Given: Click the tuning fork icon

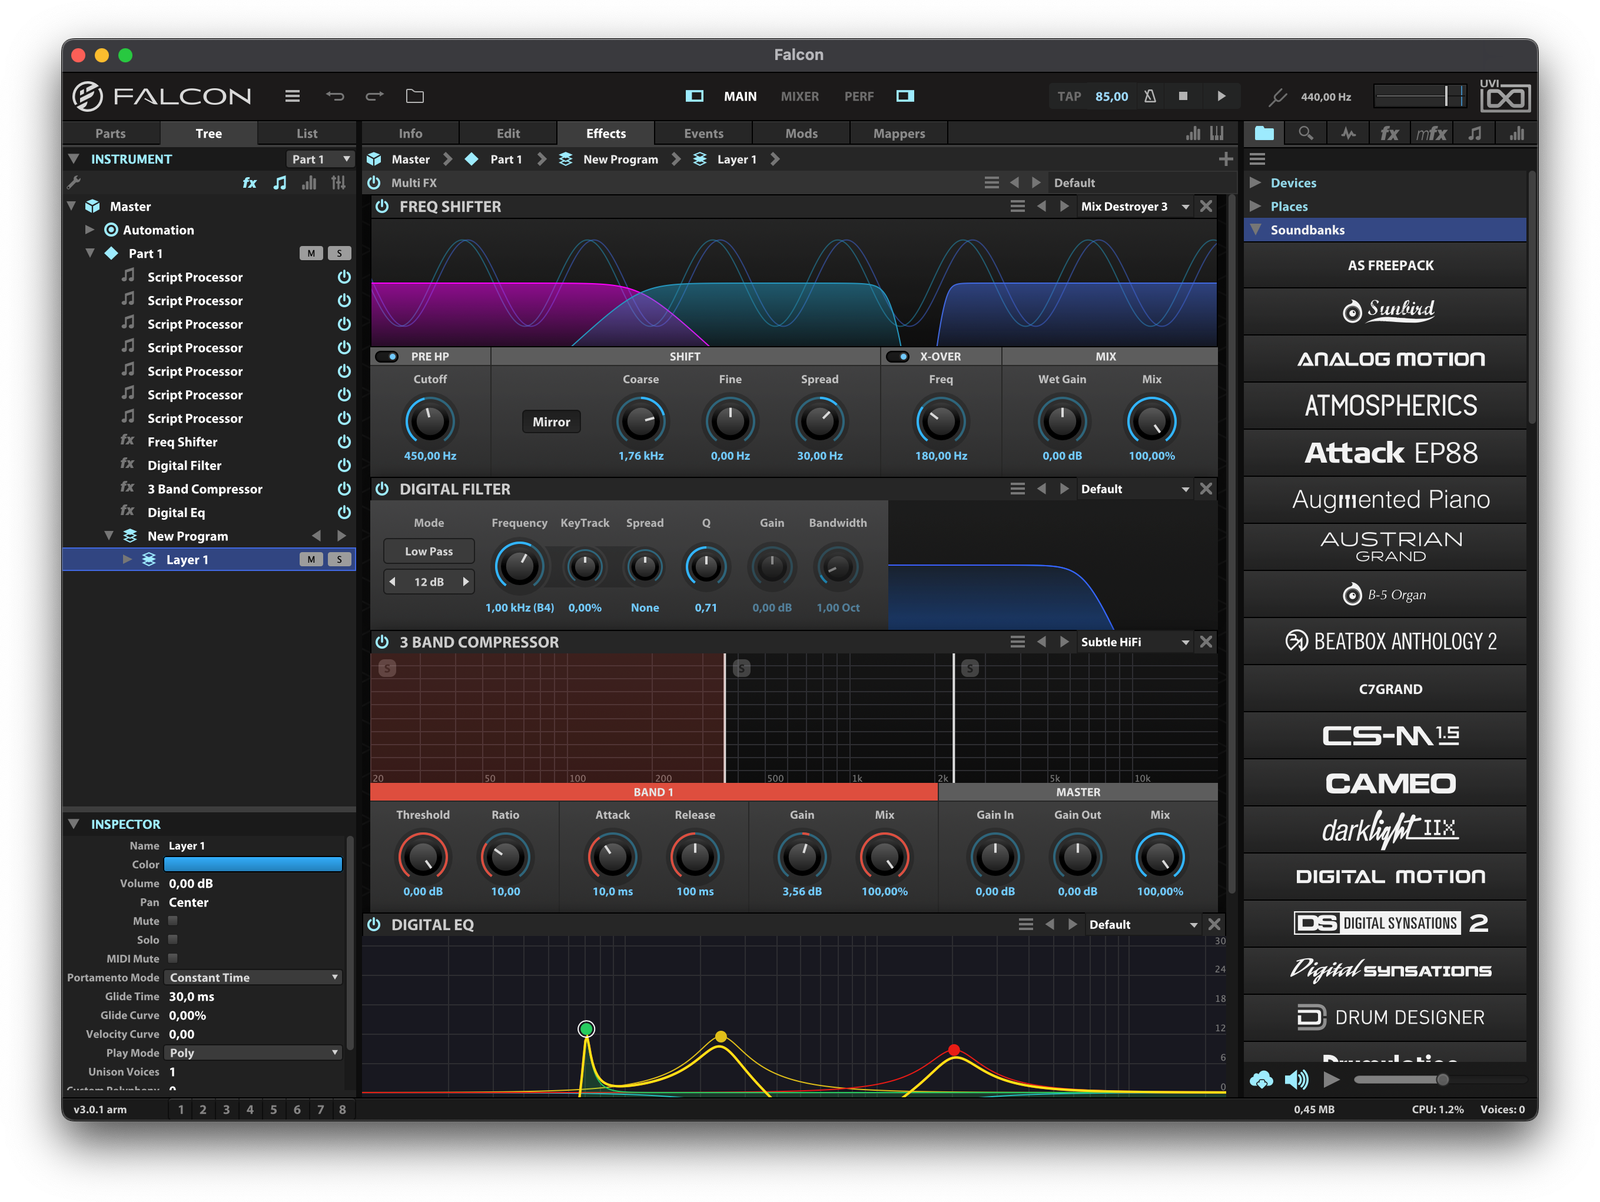Looking at the screenshot, I should pos(1277,97).
